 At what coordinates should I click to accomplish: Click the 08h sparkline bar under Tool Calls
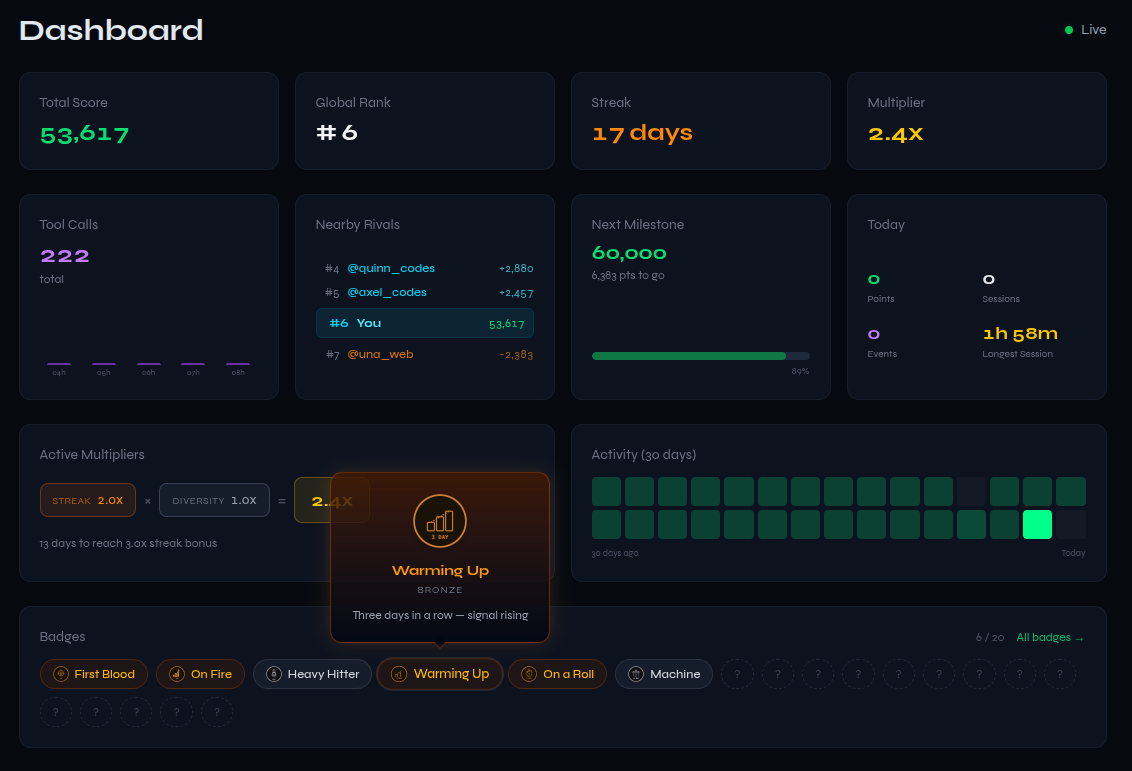pyautogui.click(x=237, y=363)
